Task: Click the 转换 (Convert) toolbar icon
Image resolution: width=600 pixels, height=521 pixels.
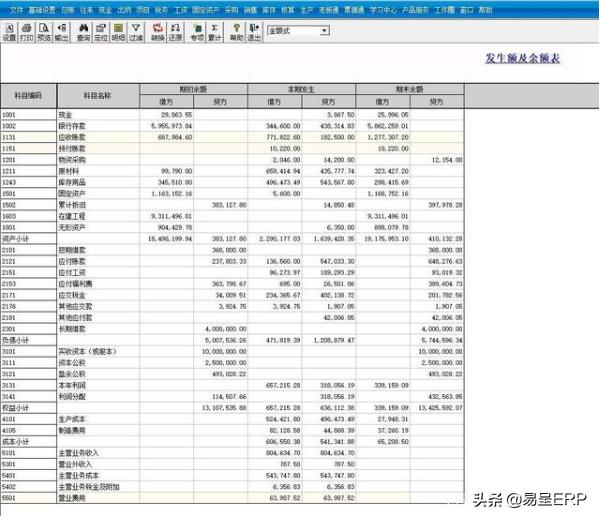Action: click(x=158, y=30)
